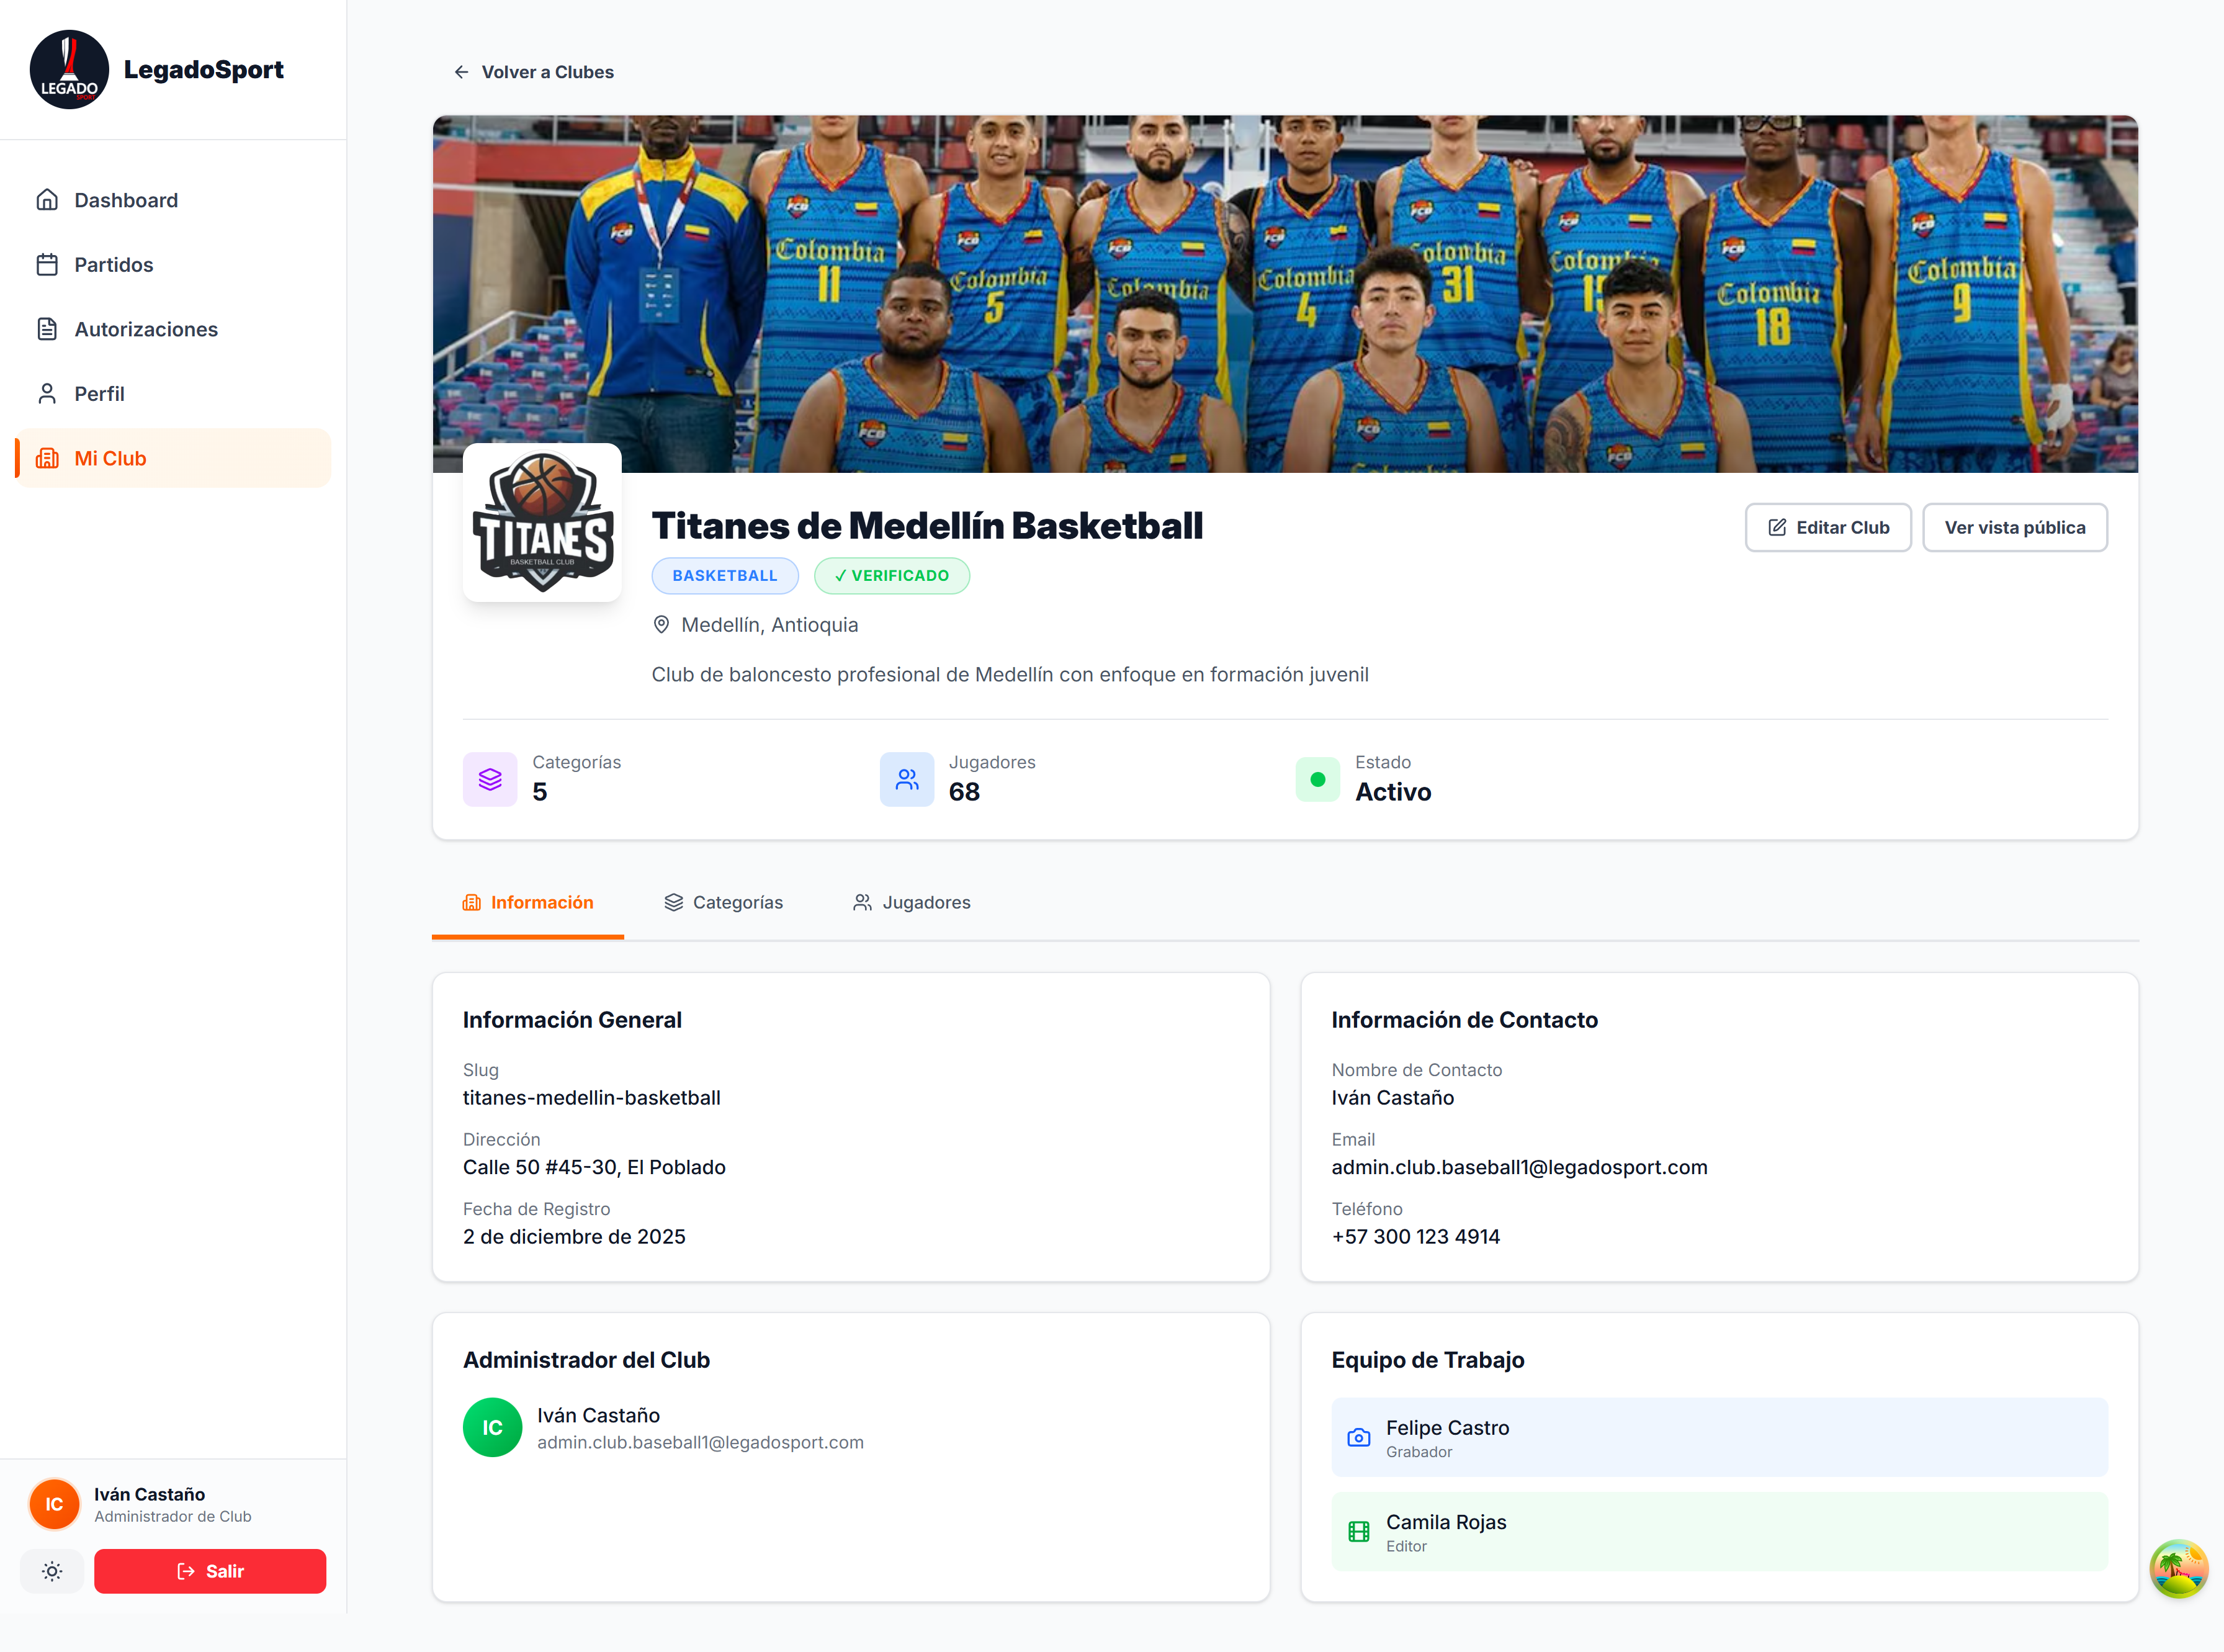2224x1652 pixels.
Task: Open Perfil page in sidebar
Action: pyautogui.click(x=99, y=394)
